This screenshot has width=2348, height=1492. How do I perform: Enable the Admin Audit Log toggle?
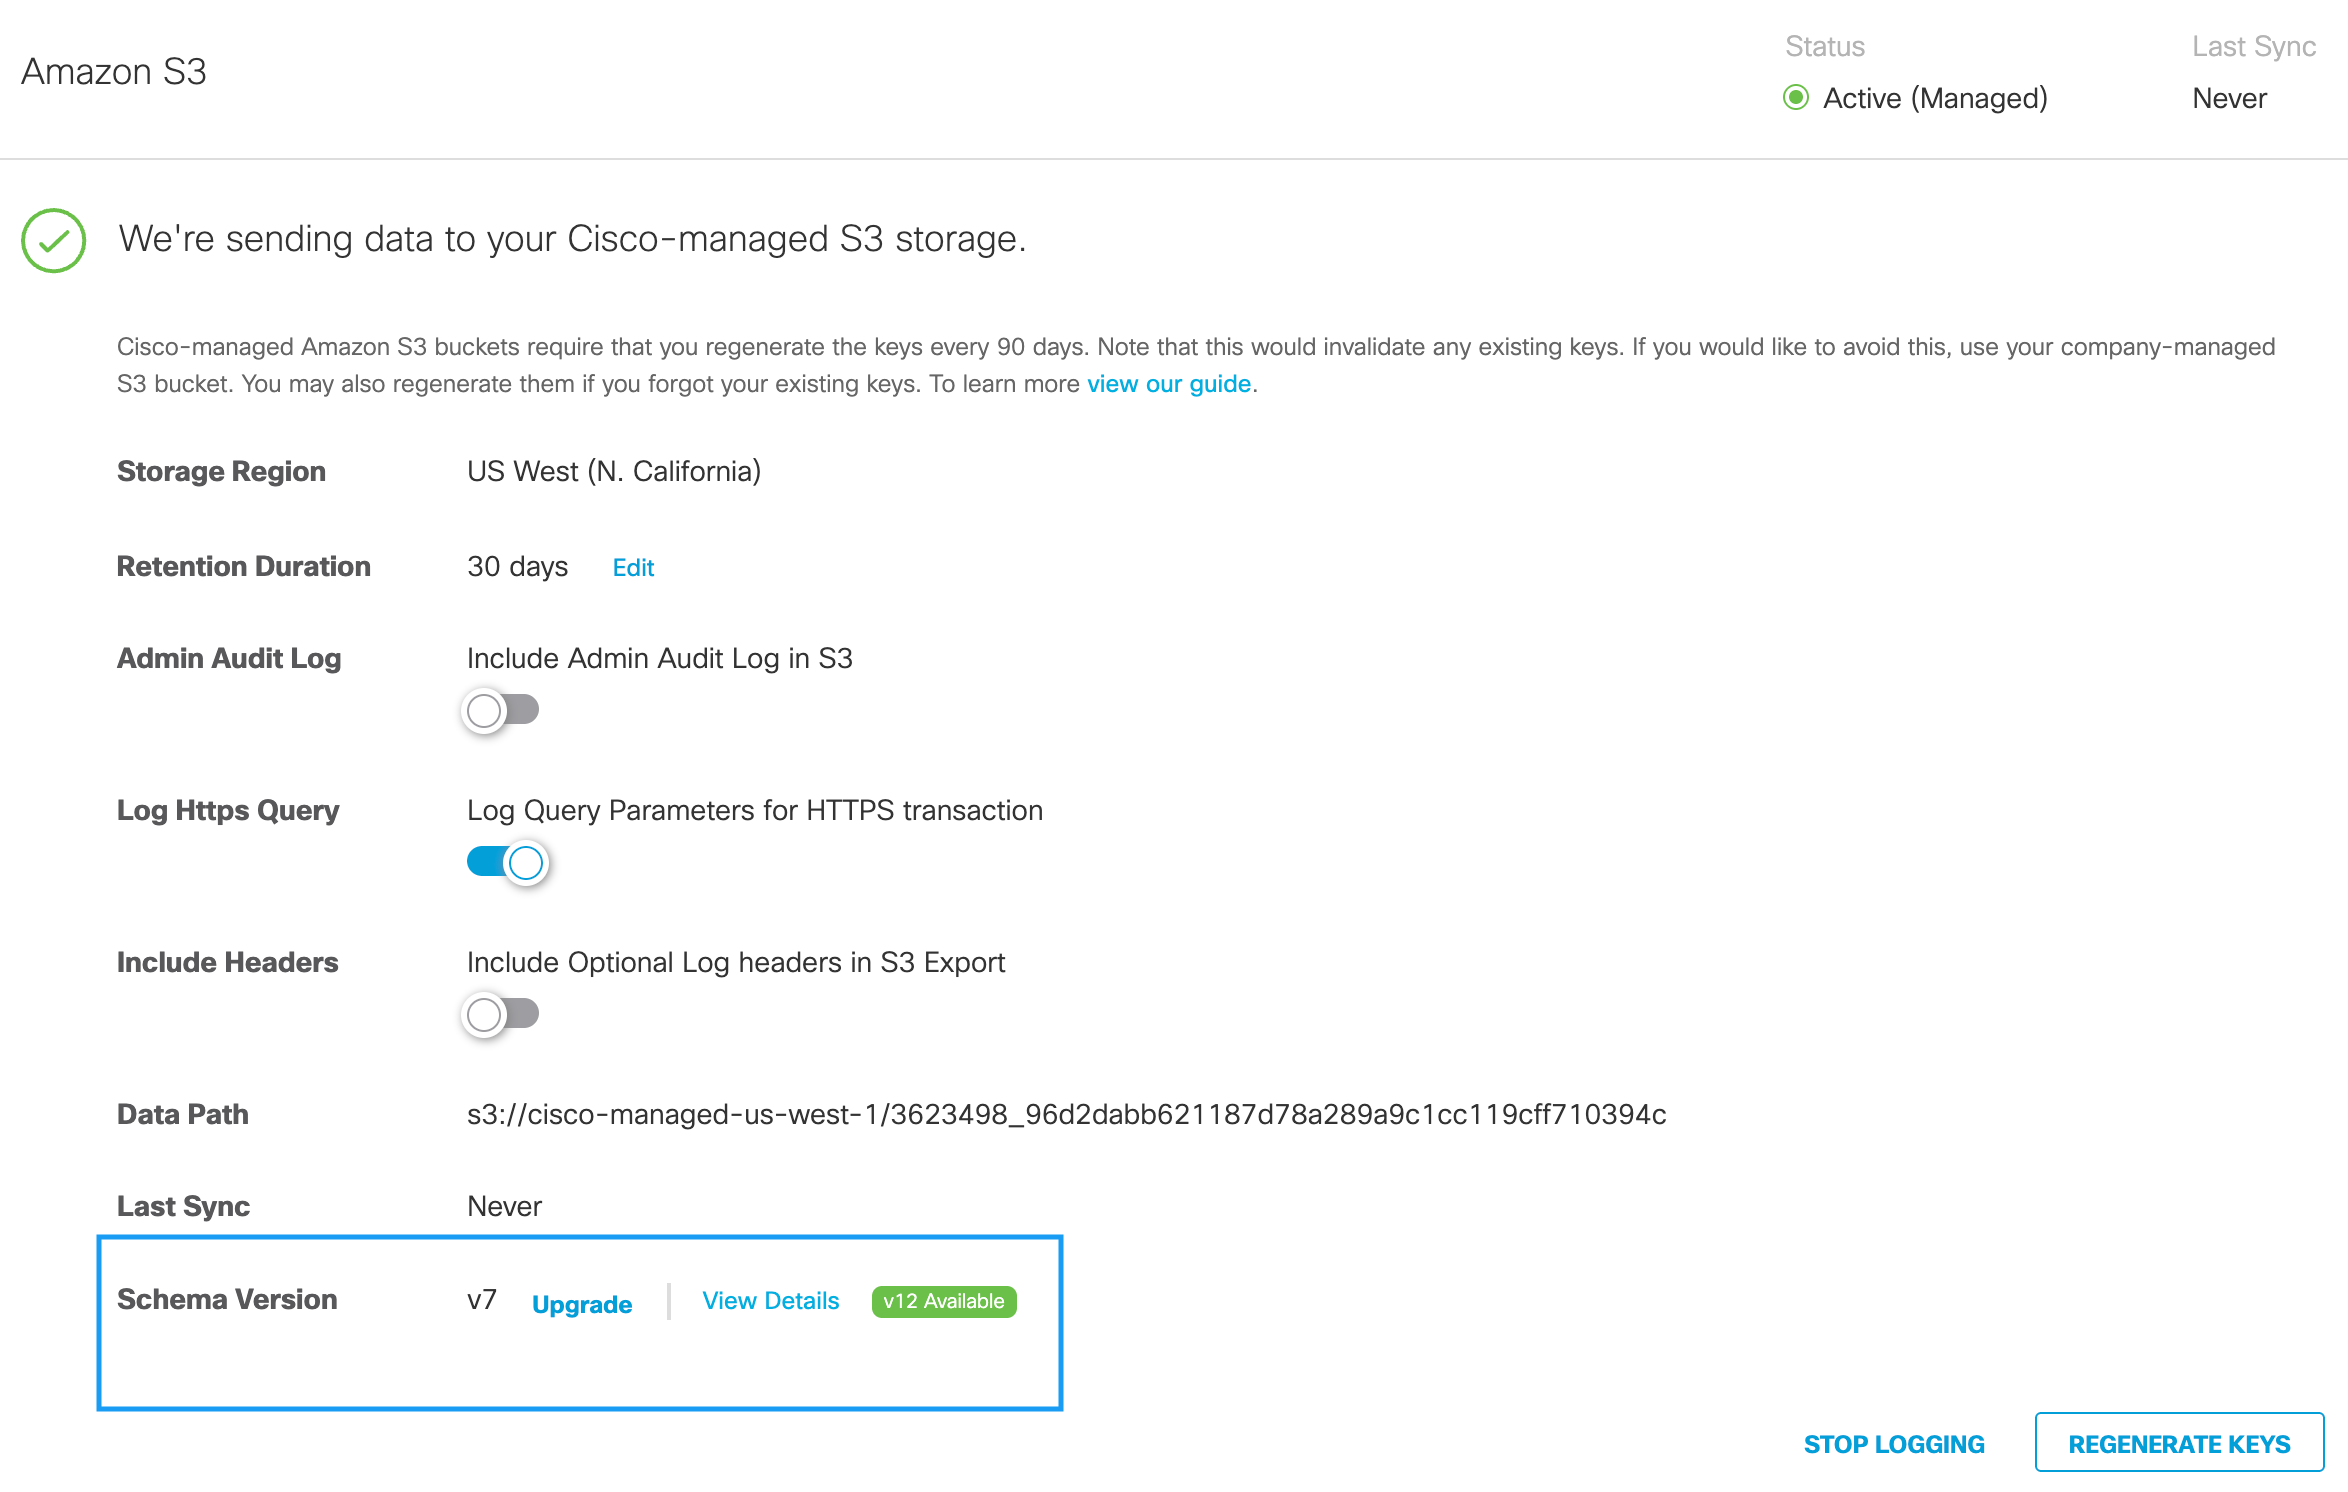(x=502, y=711)
